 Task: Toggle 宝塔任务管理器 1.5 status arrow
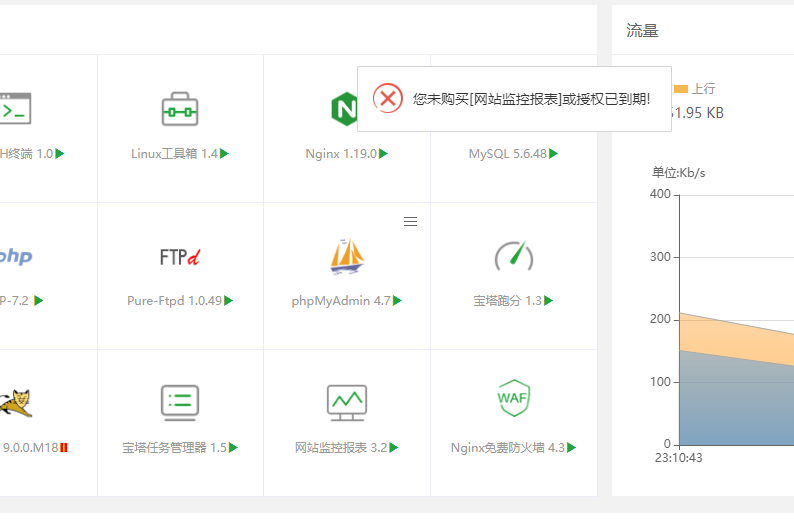[x=233, y=448]
